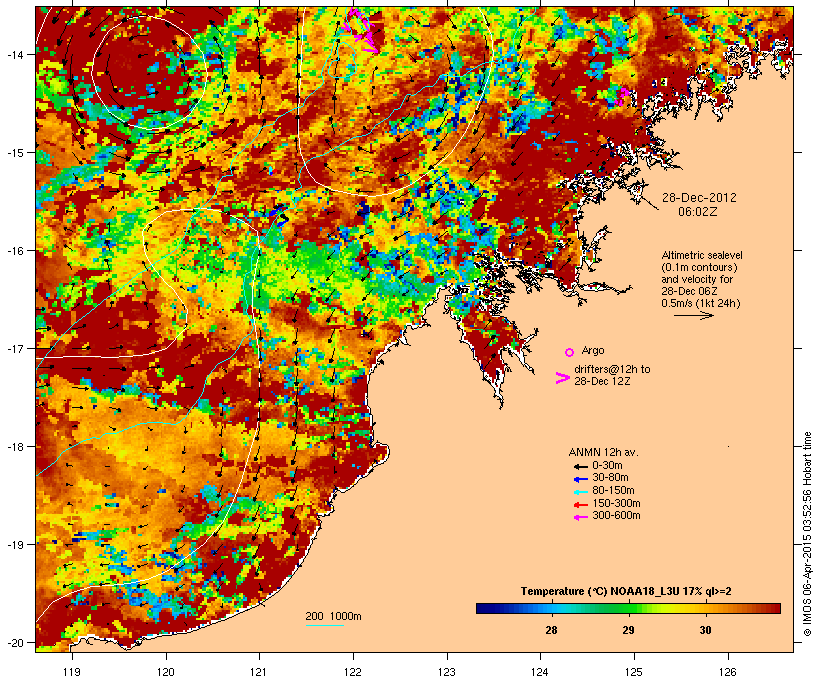
Task: Click the temperature color bar
Action: pyautogui.click(x=628, y=608)
